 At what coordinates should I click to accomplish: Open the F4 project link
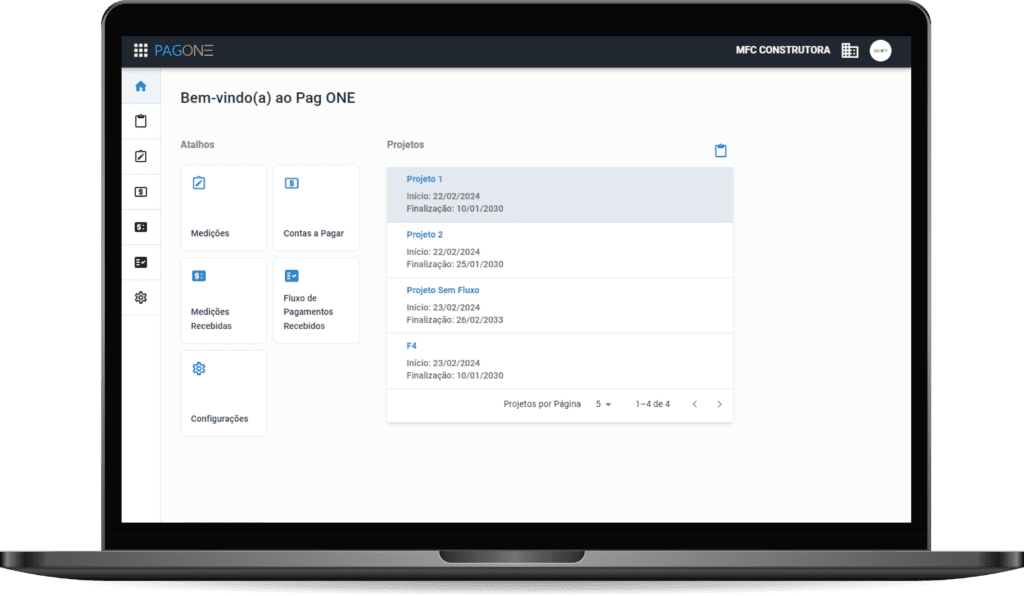[x=411, y=345]
